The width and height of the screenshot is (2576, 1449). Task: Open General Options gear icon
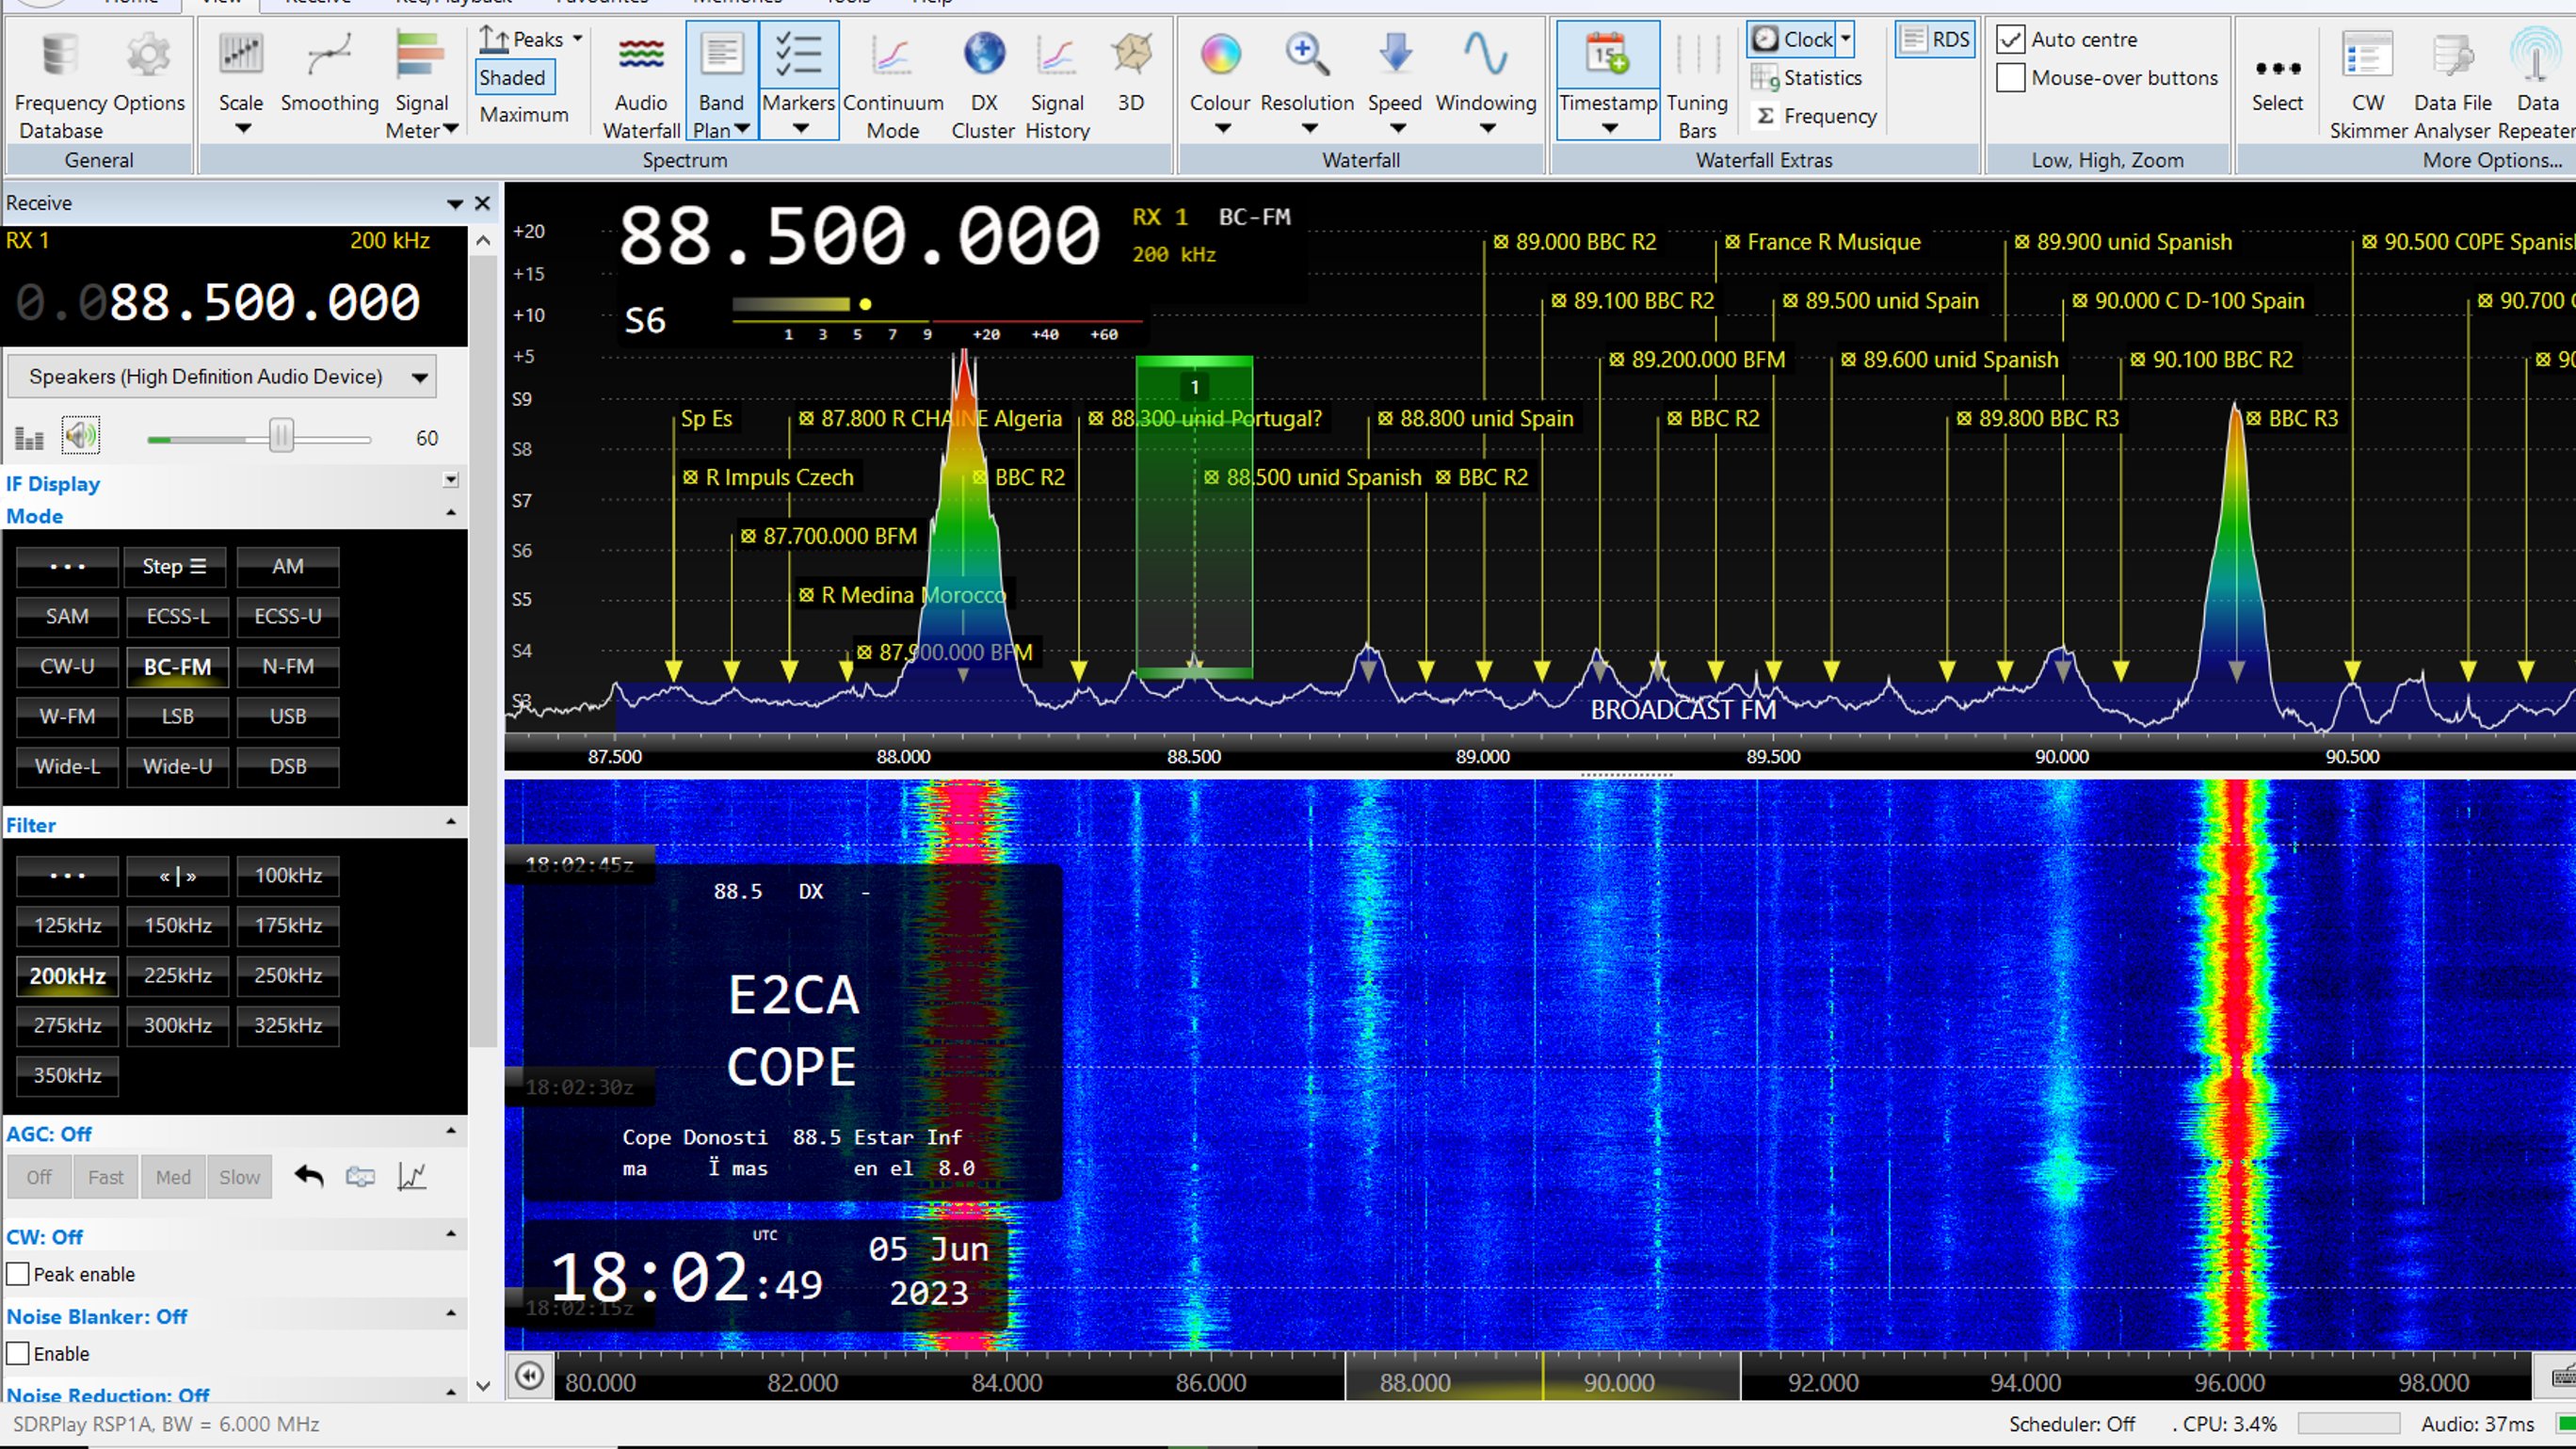coord(148,72)
